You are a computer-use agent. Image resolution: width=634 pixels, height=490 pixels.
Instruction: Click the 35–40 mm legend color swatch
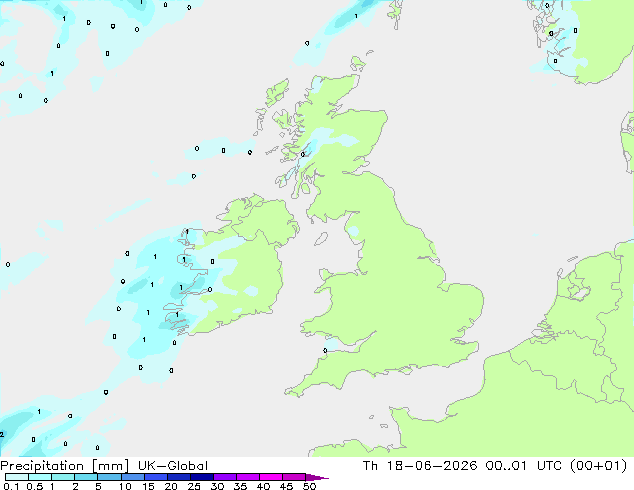click(x=248, y=477)
